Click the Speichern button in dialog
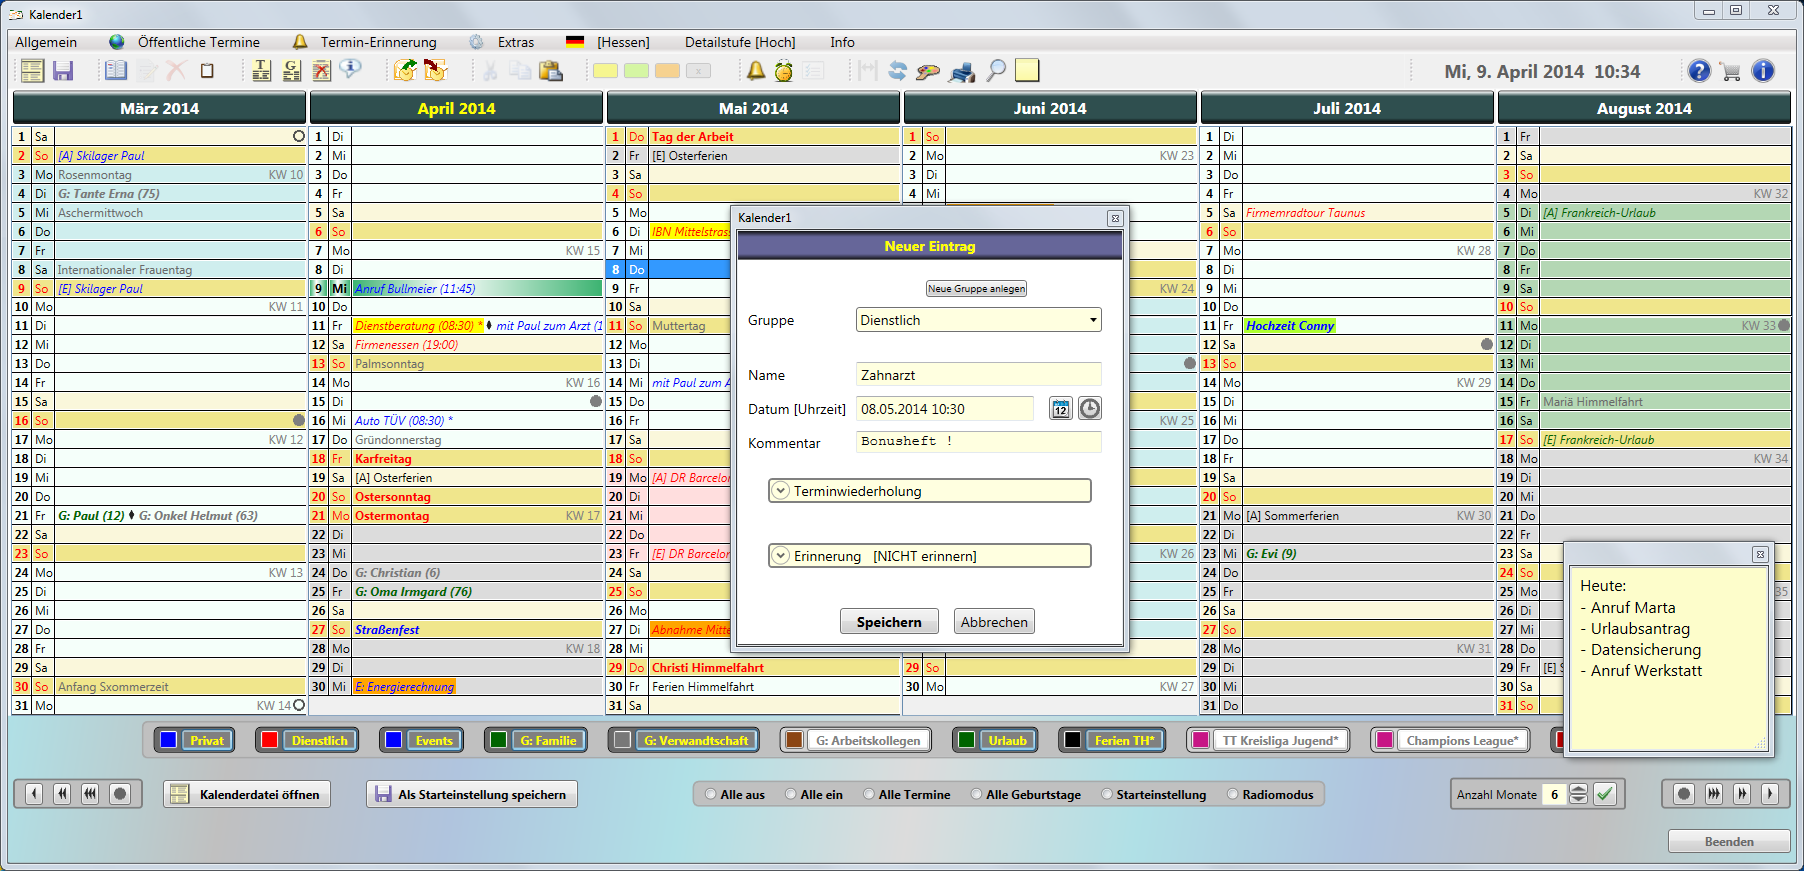This screenshot has width=1804, height=871. point(889,622)
